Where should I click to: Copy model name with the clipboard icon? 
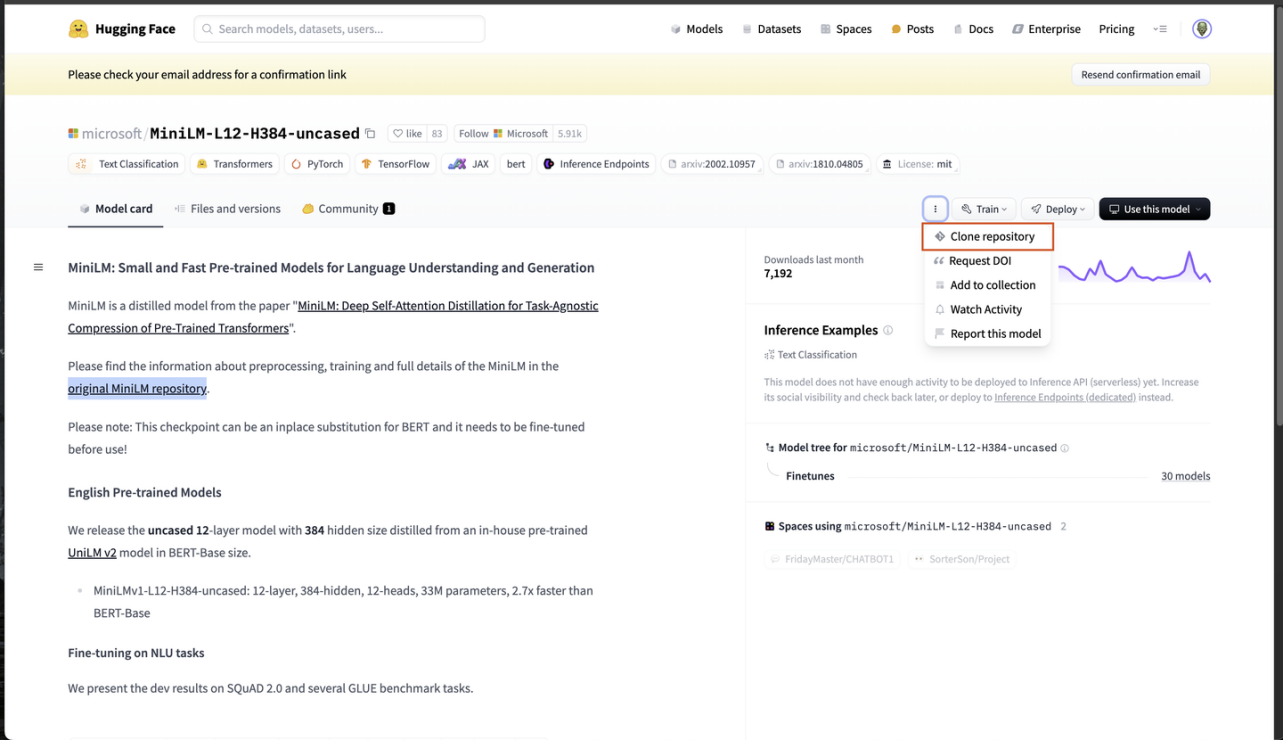(370, 134)
